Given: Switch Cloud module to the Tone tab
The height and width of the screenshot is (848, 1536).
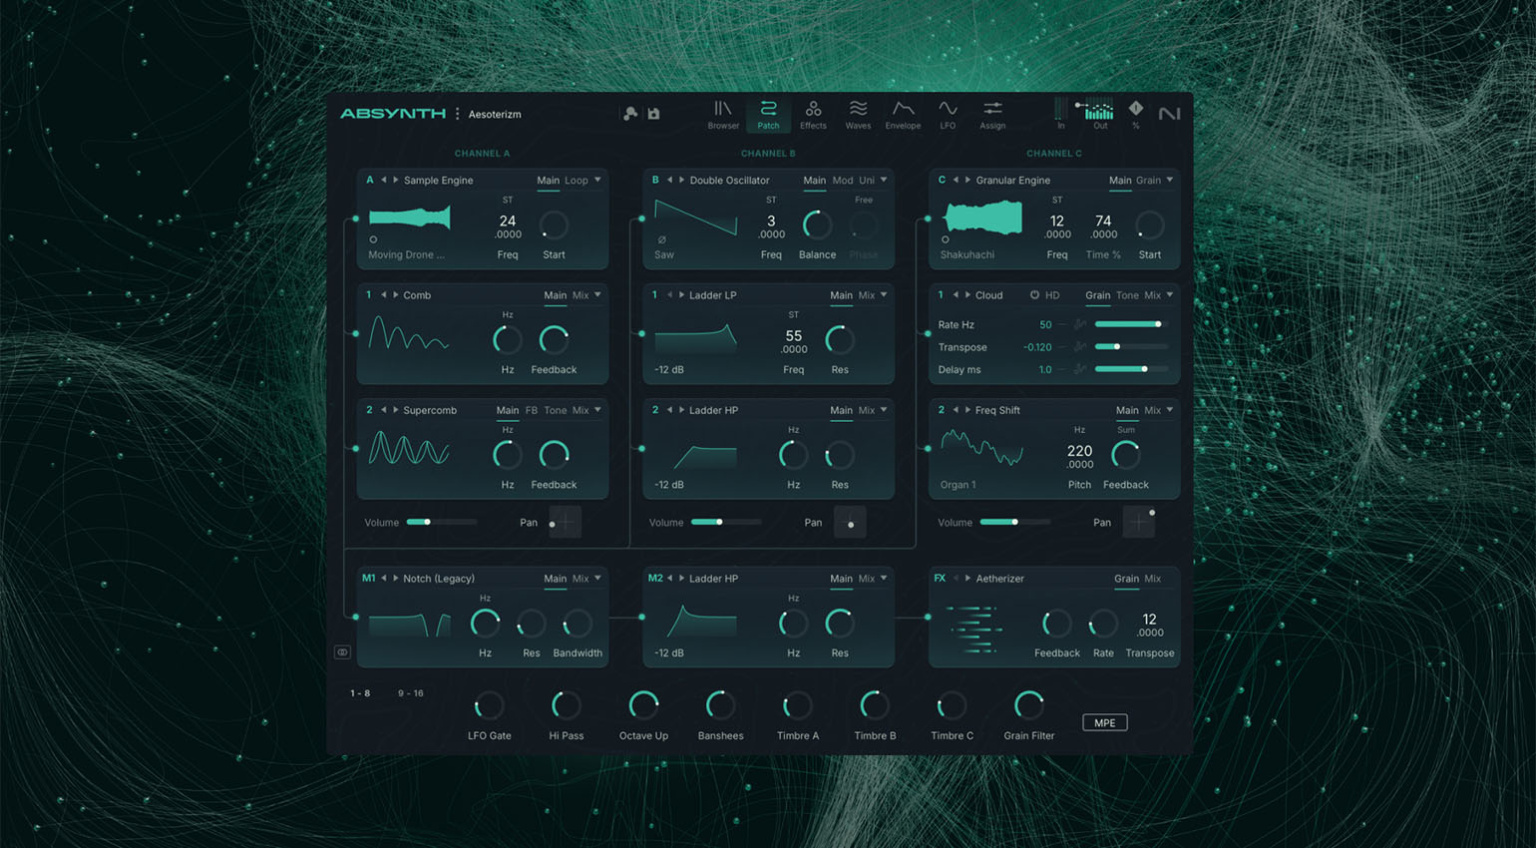Looking at the screenshot, I should point(1127,295).
